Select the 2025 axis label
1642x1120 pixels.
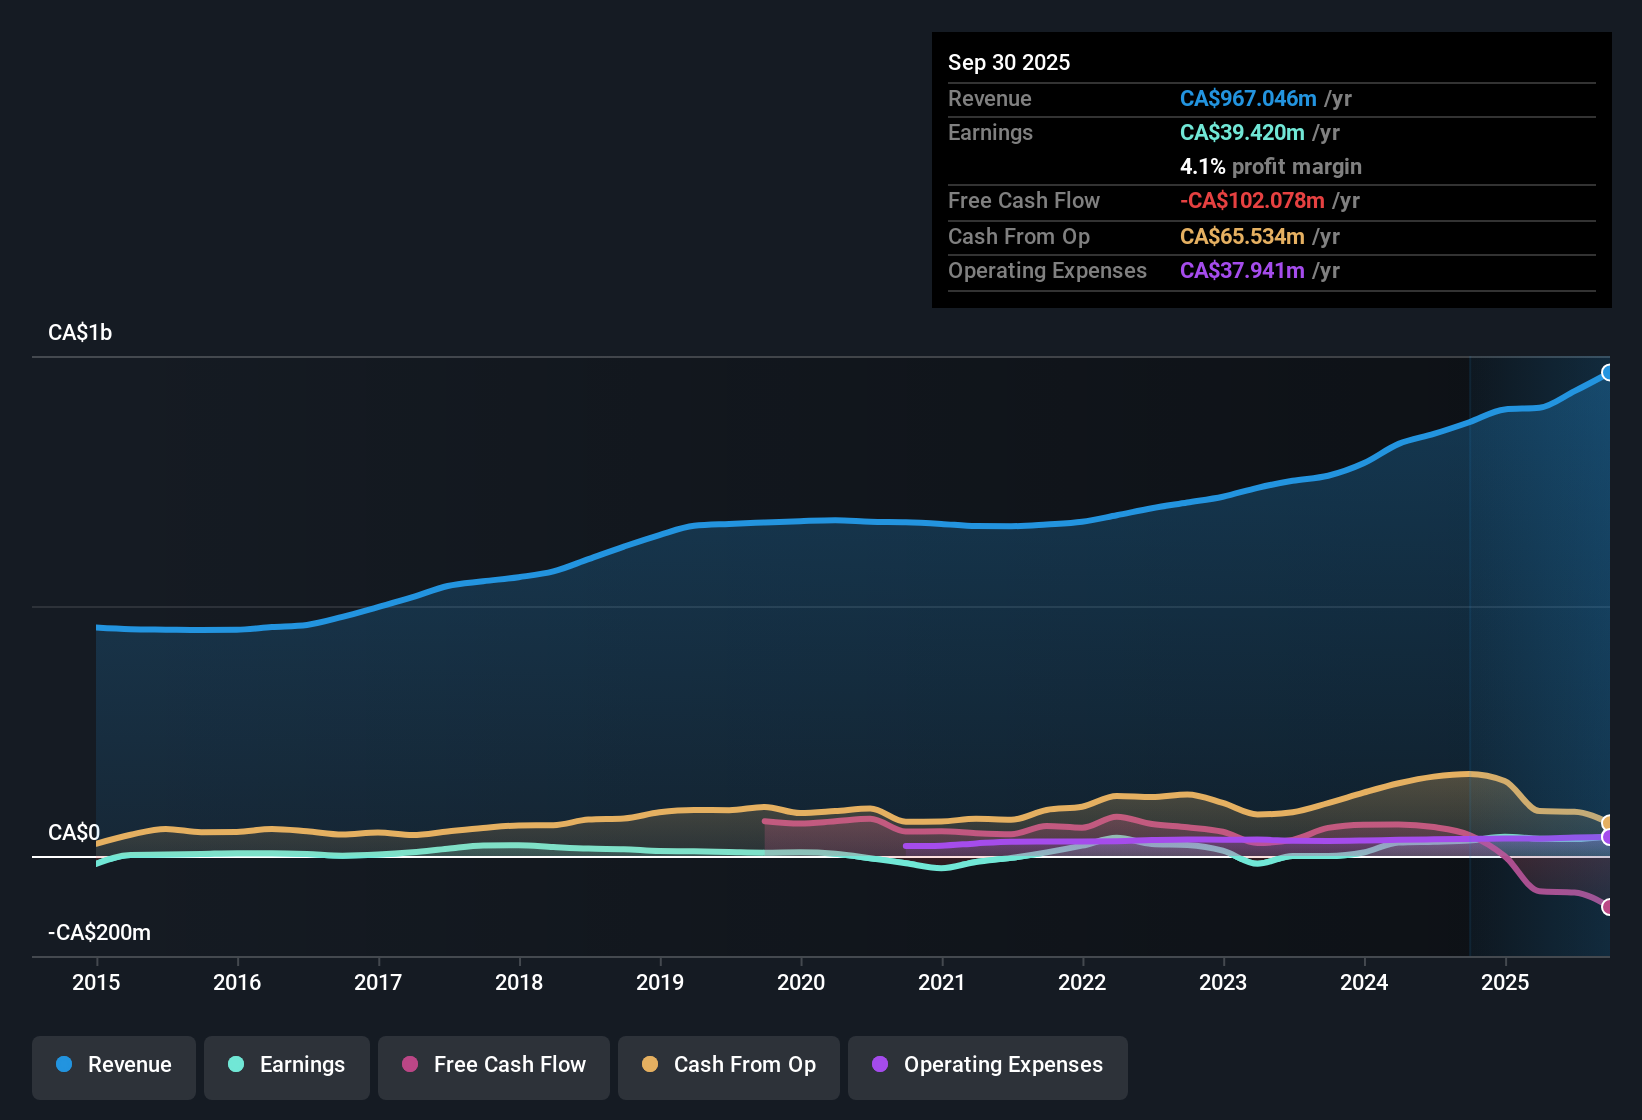(x=1506, y=983)
